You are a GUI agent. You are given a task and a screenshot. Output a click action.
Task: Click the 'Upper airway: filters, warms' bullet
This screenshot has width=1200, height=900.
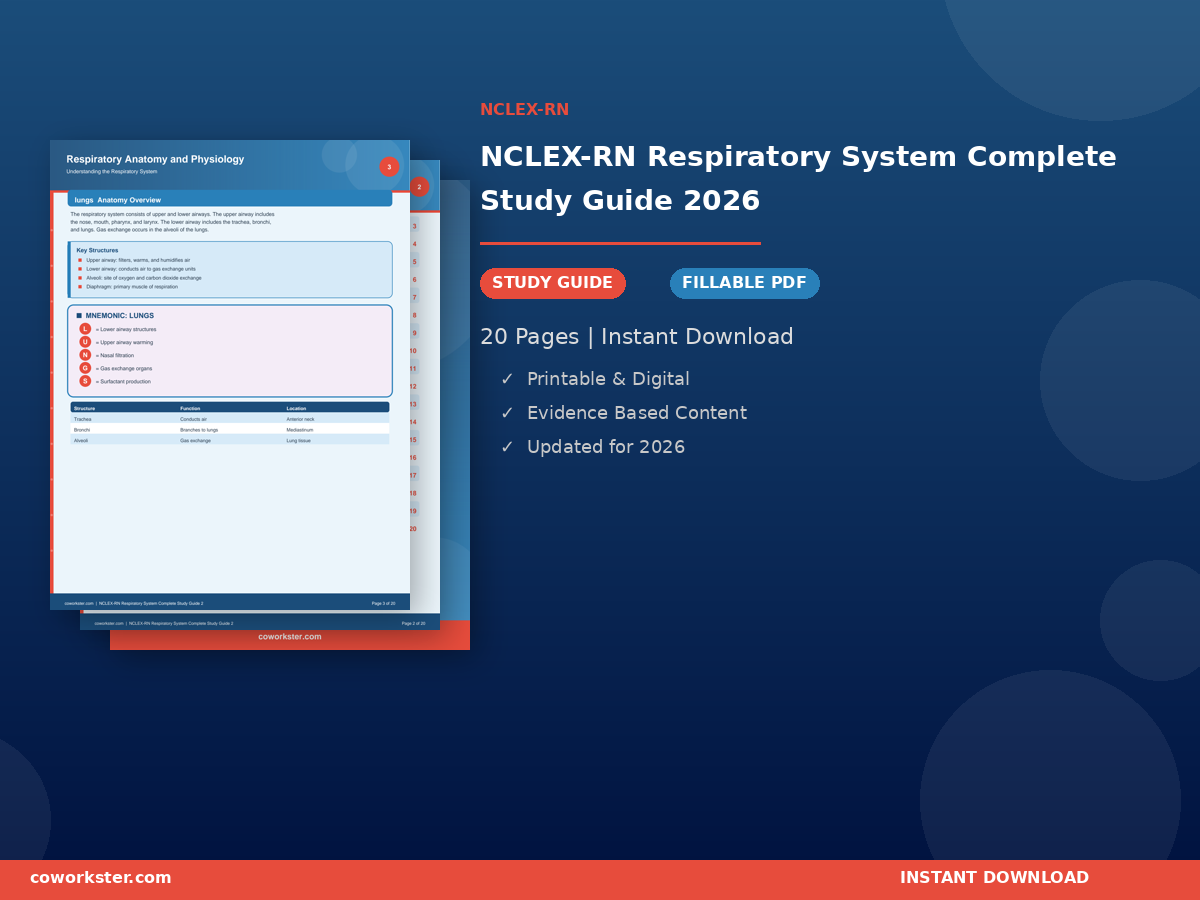coord(137,260)
